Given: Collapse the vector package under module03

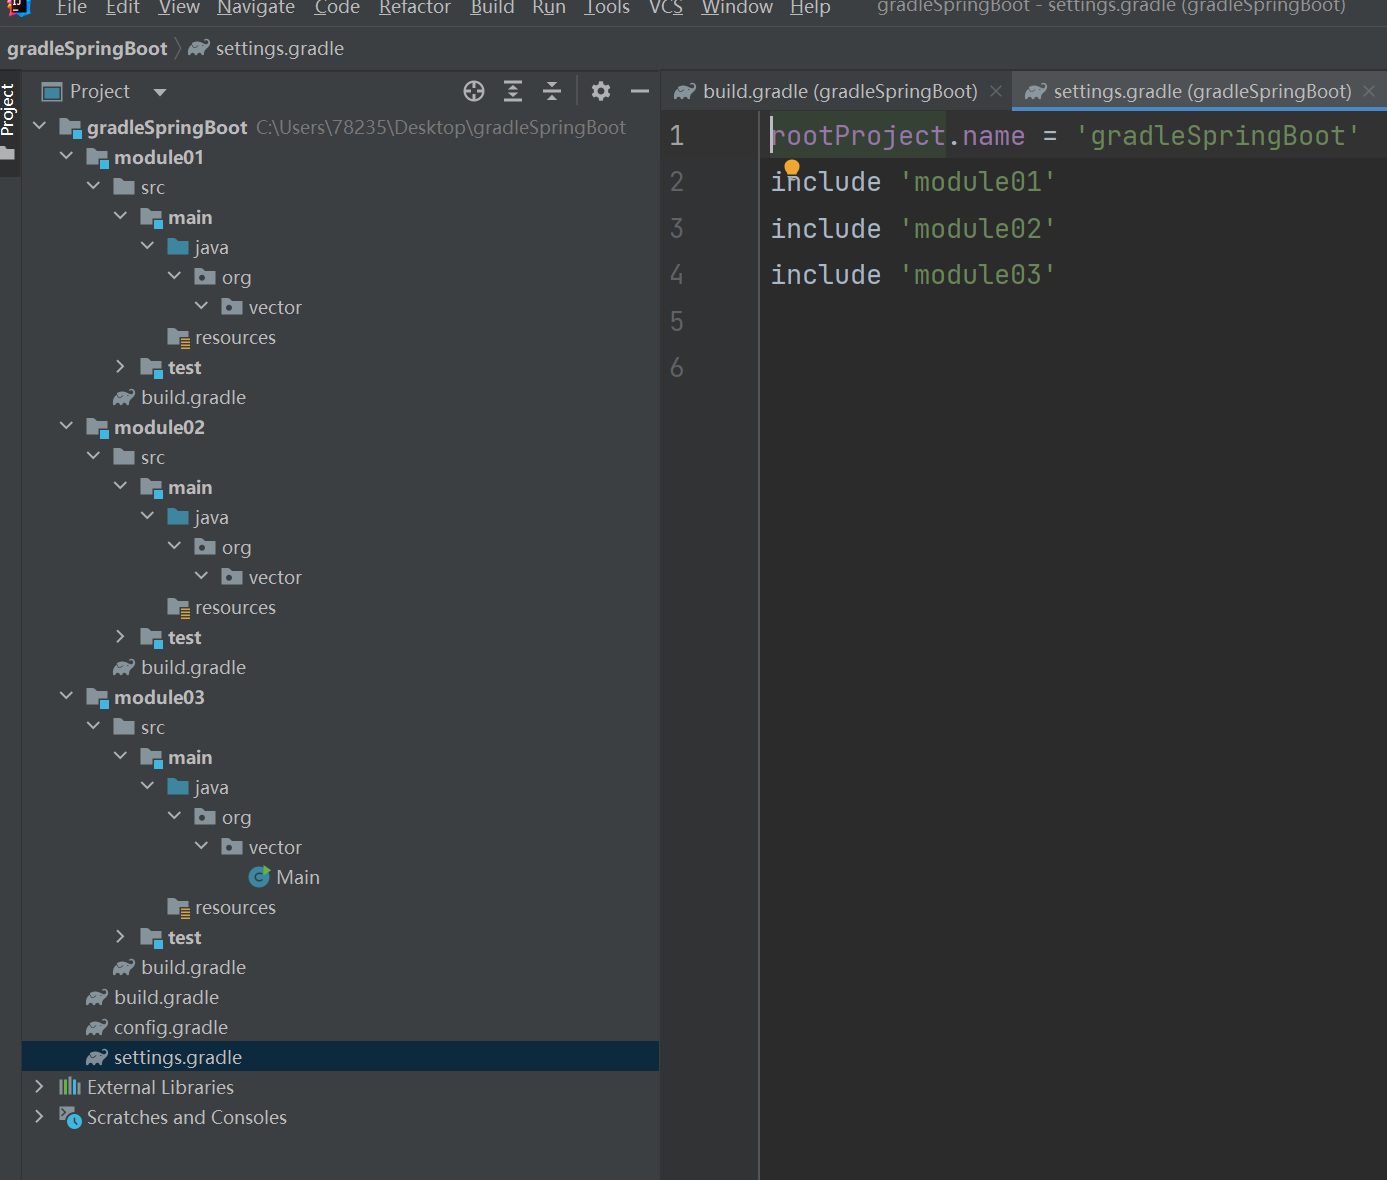Looking at the screenshot, I should pos(202,846).
